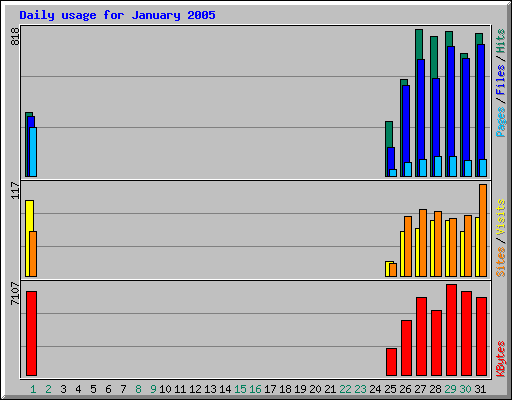Click day label 30 on the axis
The width and height of the screenshot is (512, 400).
[465, 389]
